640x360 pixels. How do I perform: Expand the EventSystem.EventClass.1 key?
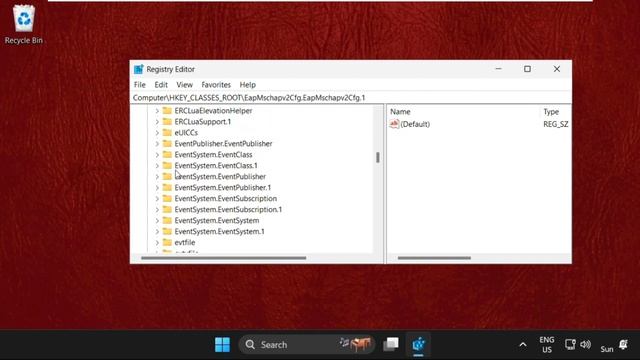[x=157, y=166]
